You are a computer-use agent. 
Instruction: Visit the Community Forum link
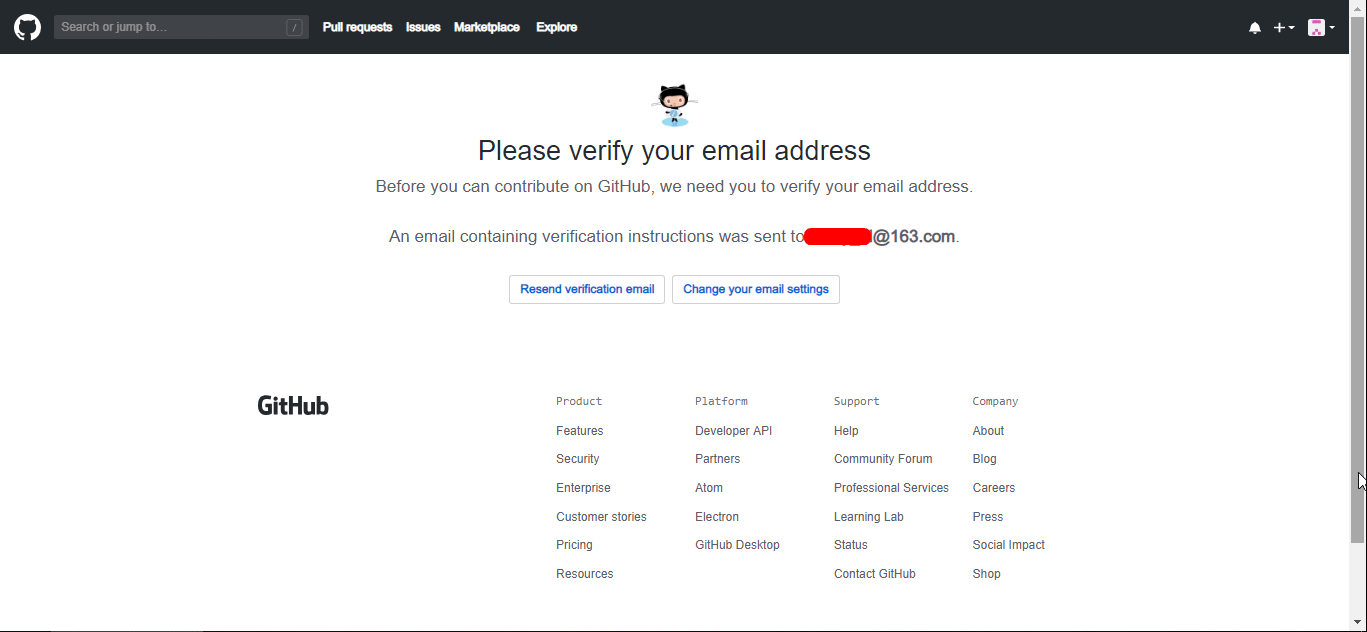point(883,459)
